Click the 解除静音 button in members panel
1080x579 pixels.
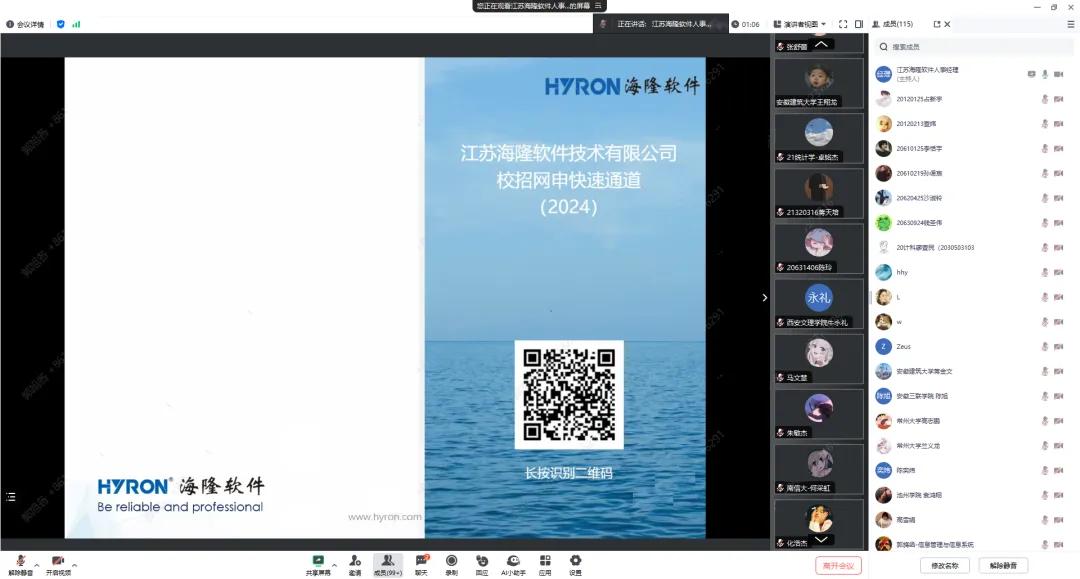pyautogui.click(x=1003, y=565)
